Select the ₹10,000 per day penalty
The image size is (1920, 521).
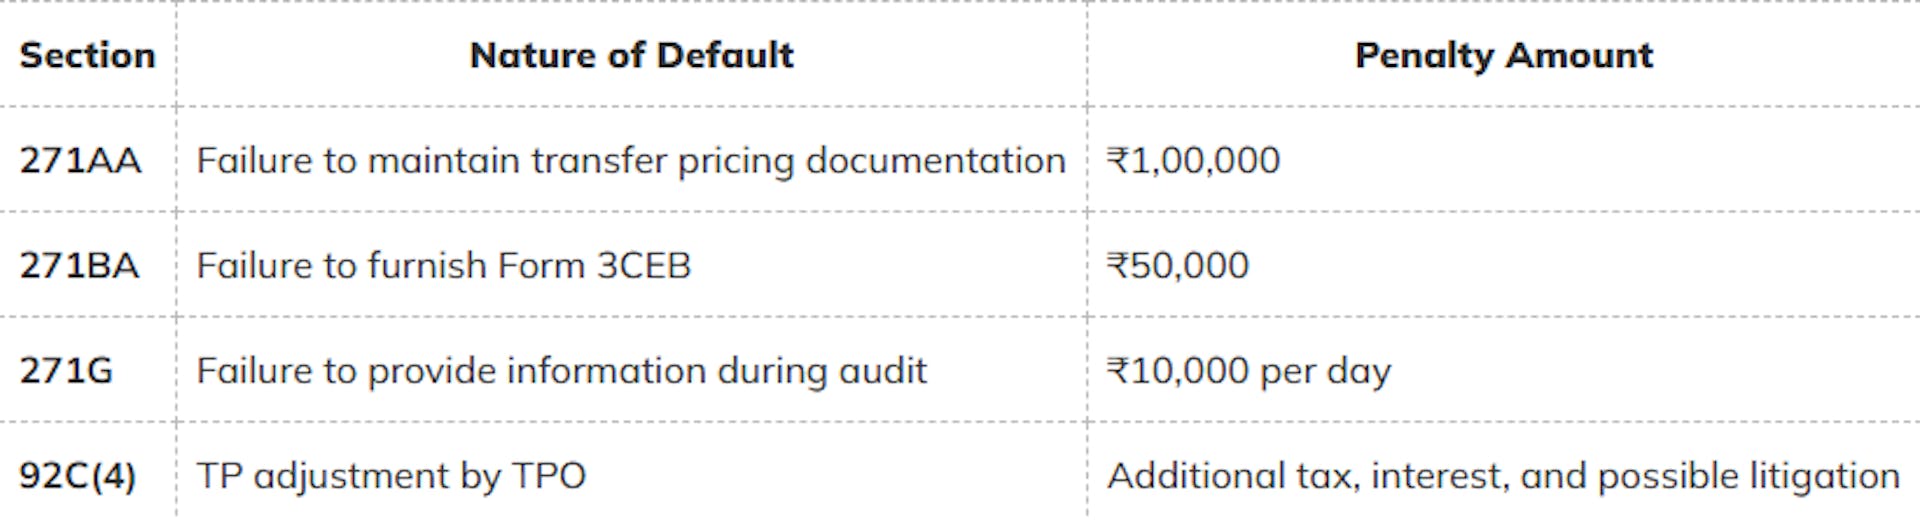point(1248,371)
